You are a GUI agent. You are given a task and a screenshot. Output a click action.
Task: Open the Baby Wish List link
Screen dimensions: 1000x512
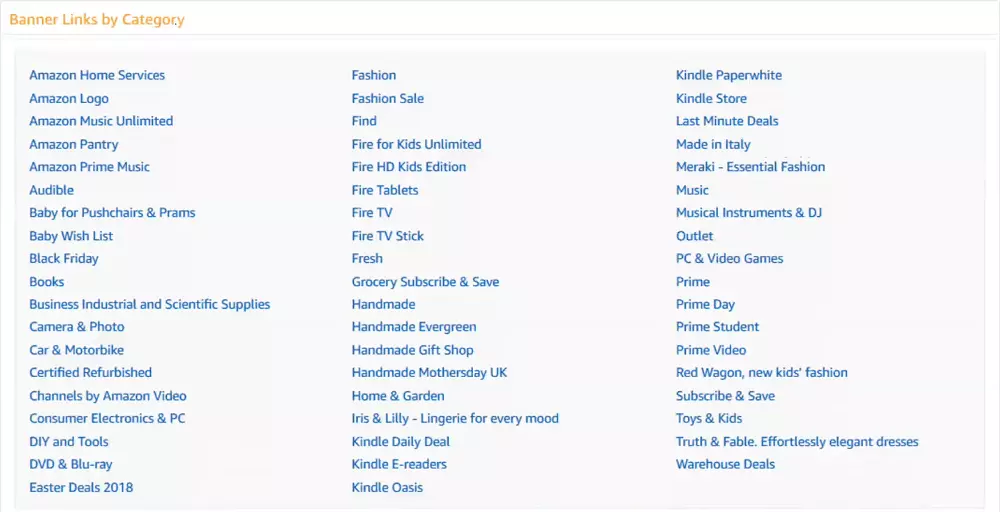(71, 236)
